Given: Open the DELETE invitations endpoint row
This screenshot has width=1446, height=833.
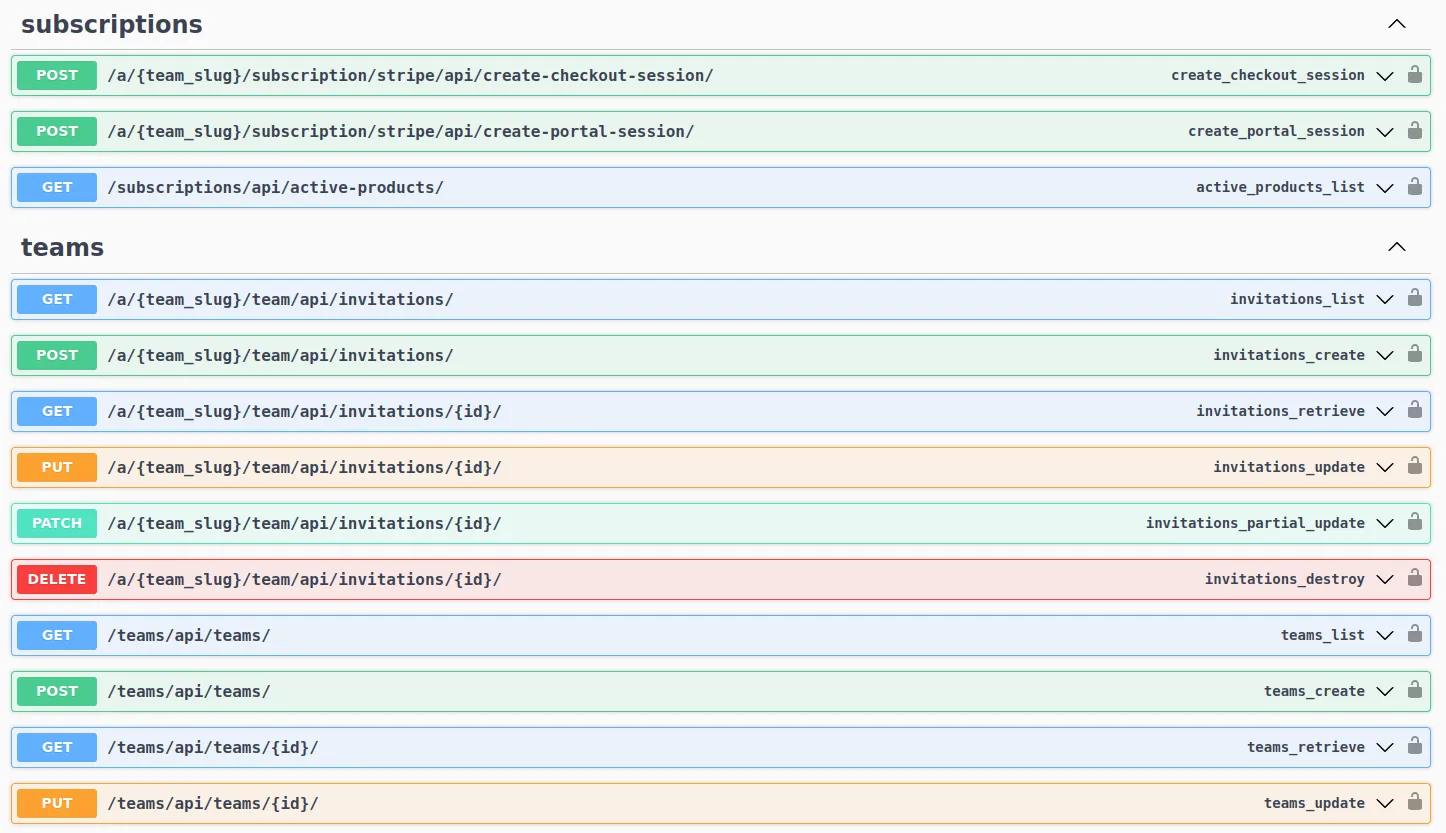Looking at the screenshot, I should pyautogui.click(x=700, y=578).
